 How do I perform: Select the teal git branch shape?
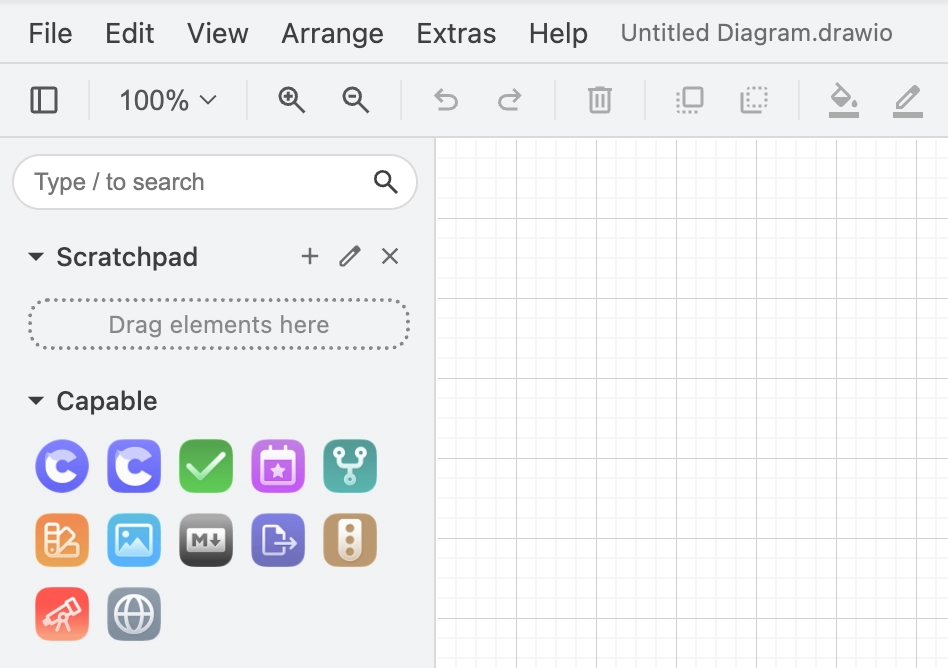[x=350, y=465]
